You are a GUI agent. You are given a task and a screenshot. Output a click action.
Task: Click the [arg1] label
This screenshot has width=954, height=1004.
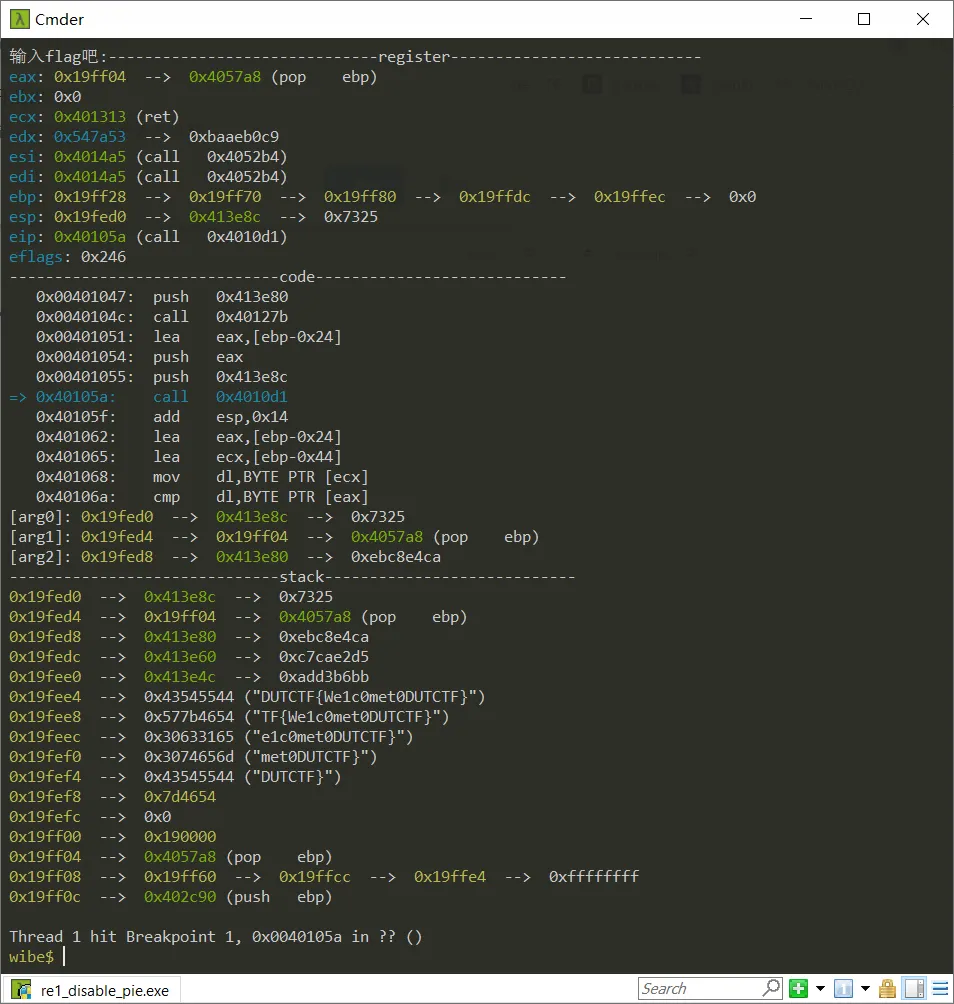click(40, 537)
